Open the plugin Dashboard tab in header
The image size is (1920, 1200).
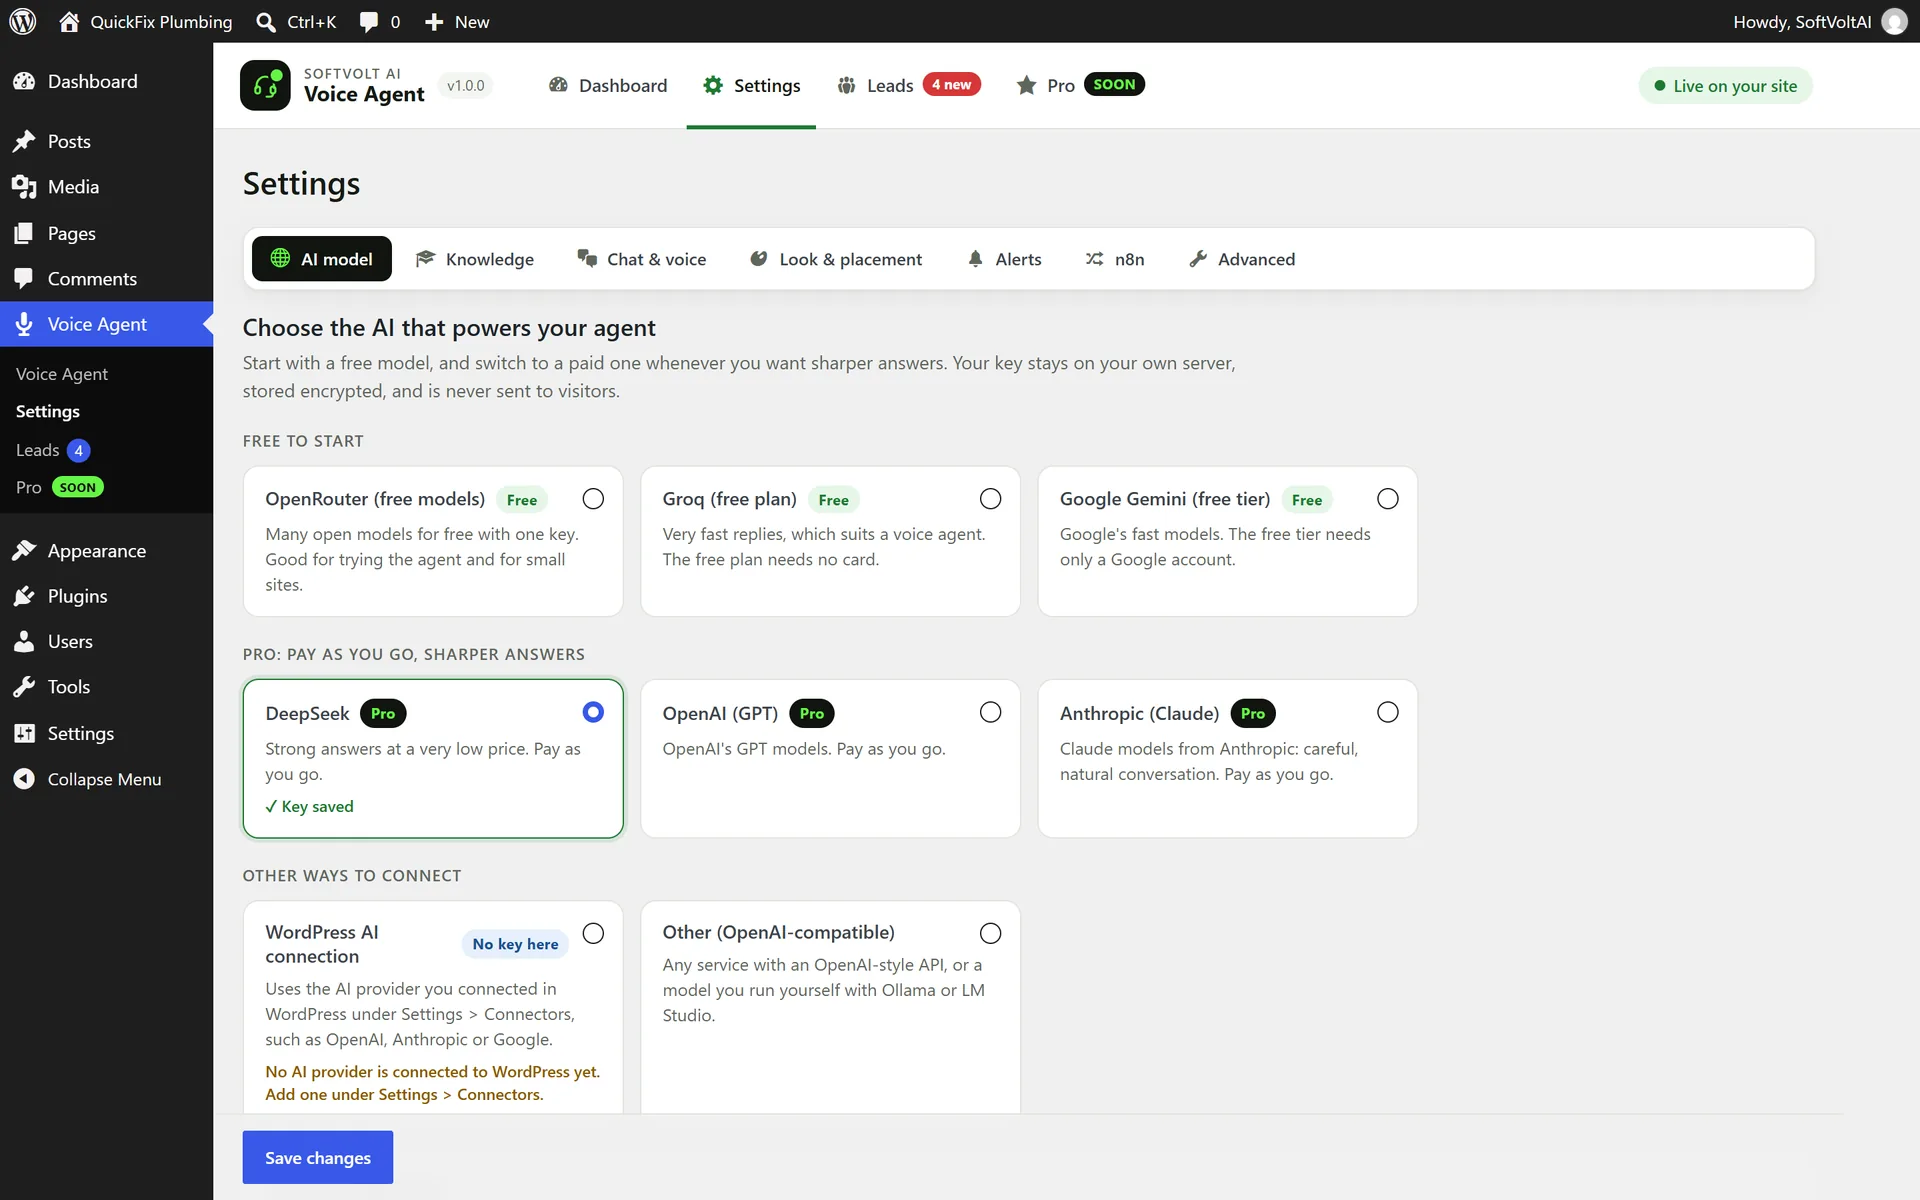point(608,86)
